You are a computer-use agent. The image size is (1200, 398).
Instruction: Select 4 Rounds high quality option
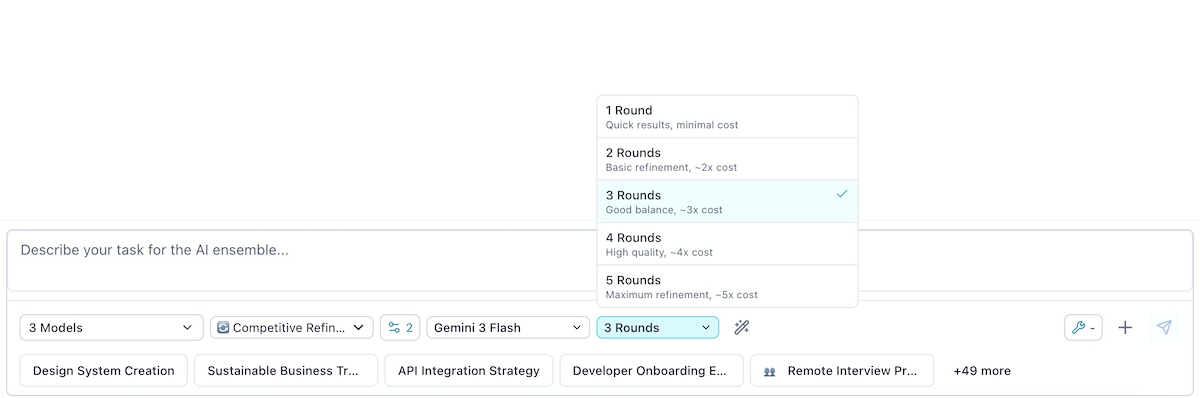tap(727, 244)
